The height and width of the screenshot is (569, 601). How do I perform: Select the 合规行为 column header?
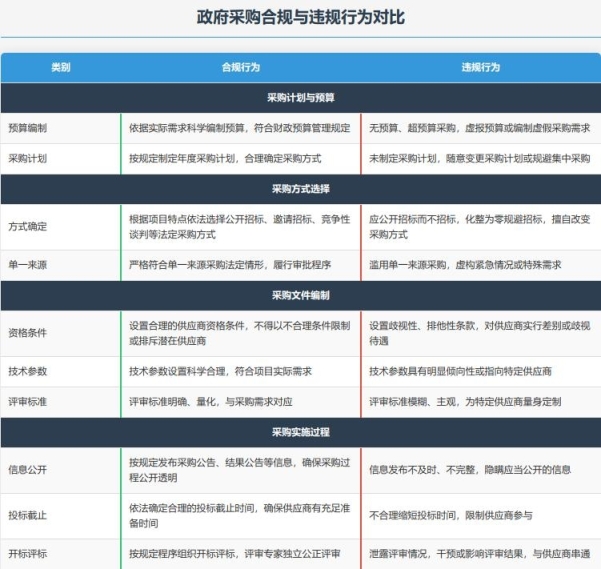(x=240, y=67)
